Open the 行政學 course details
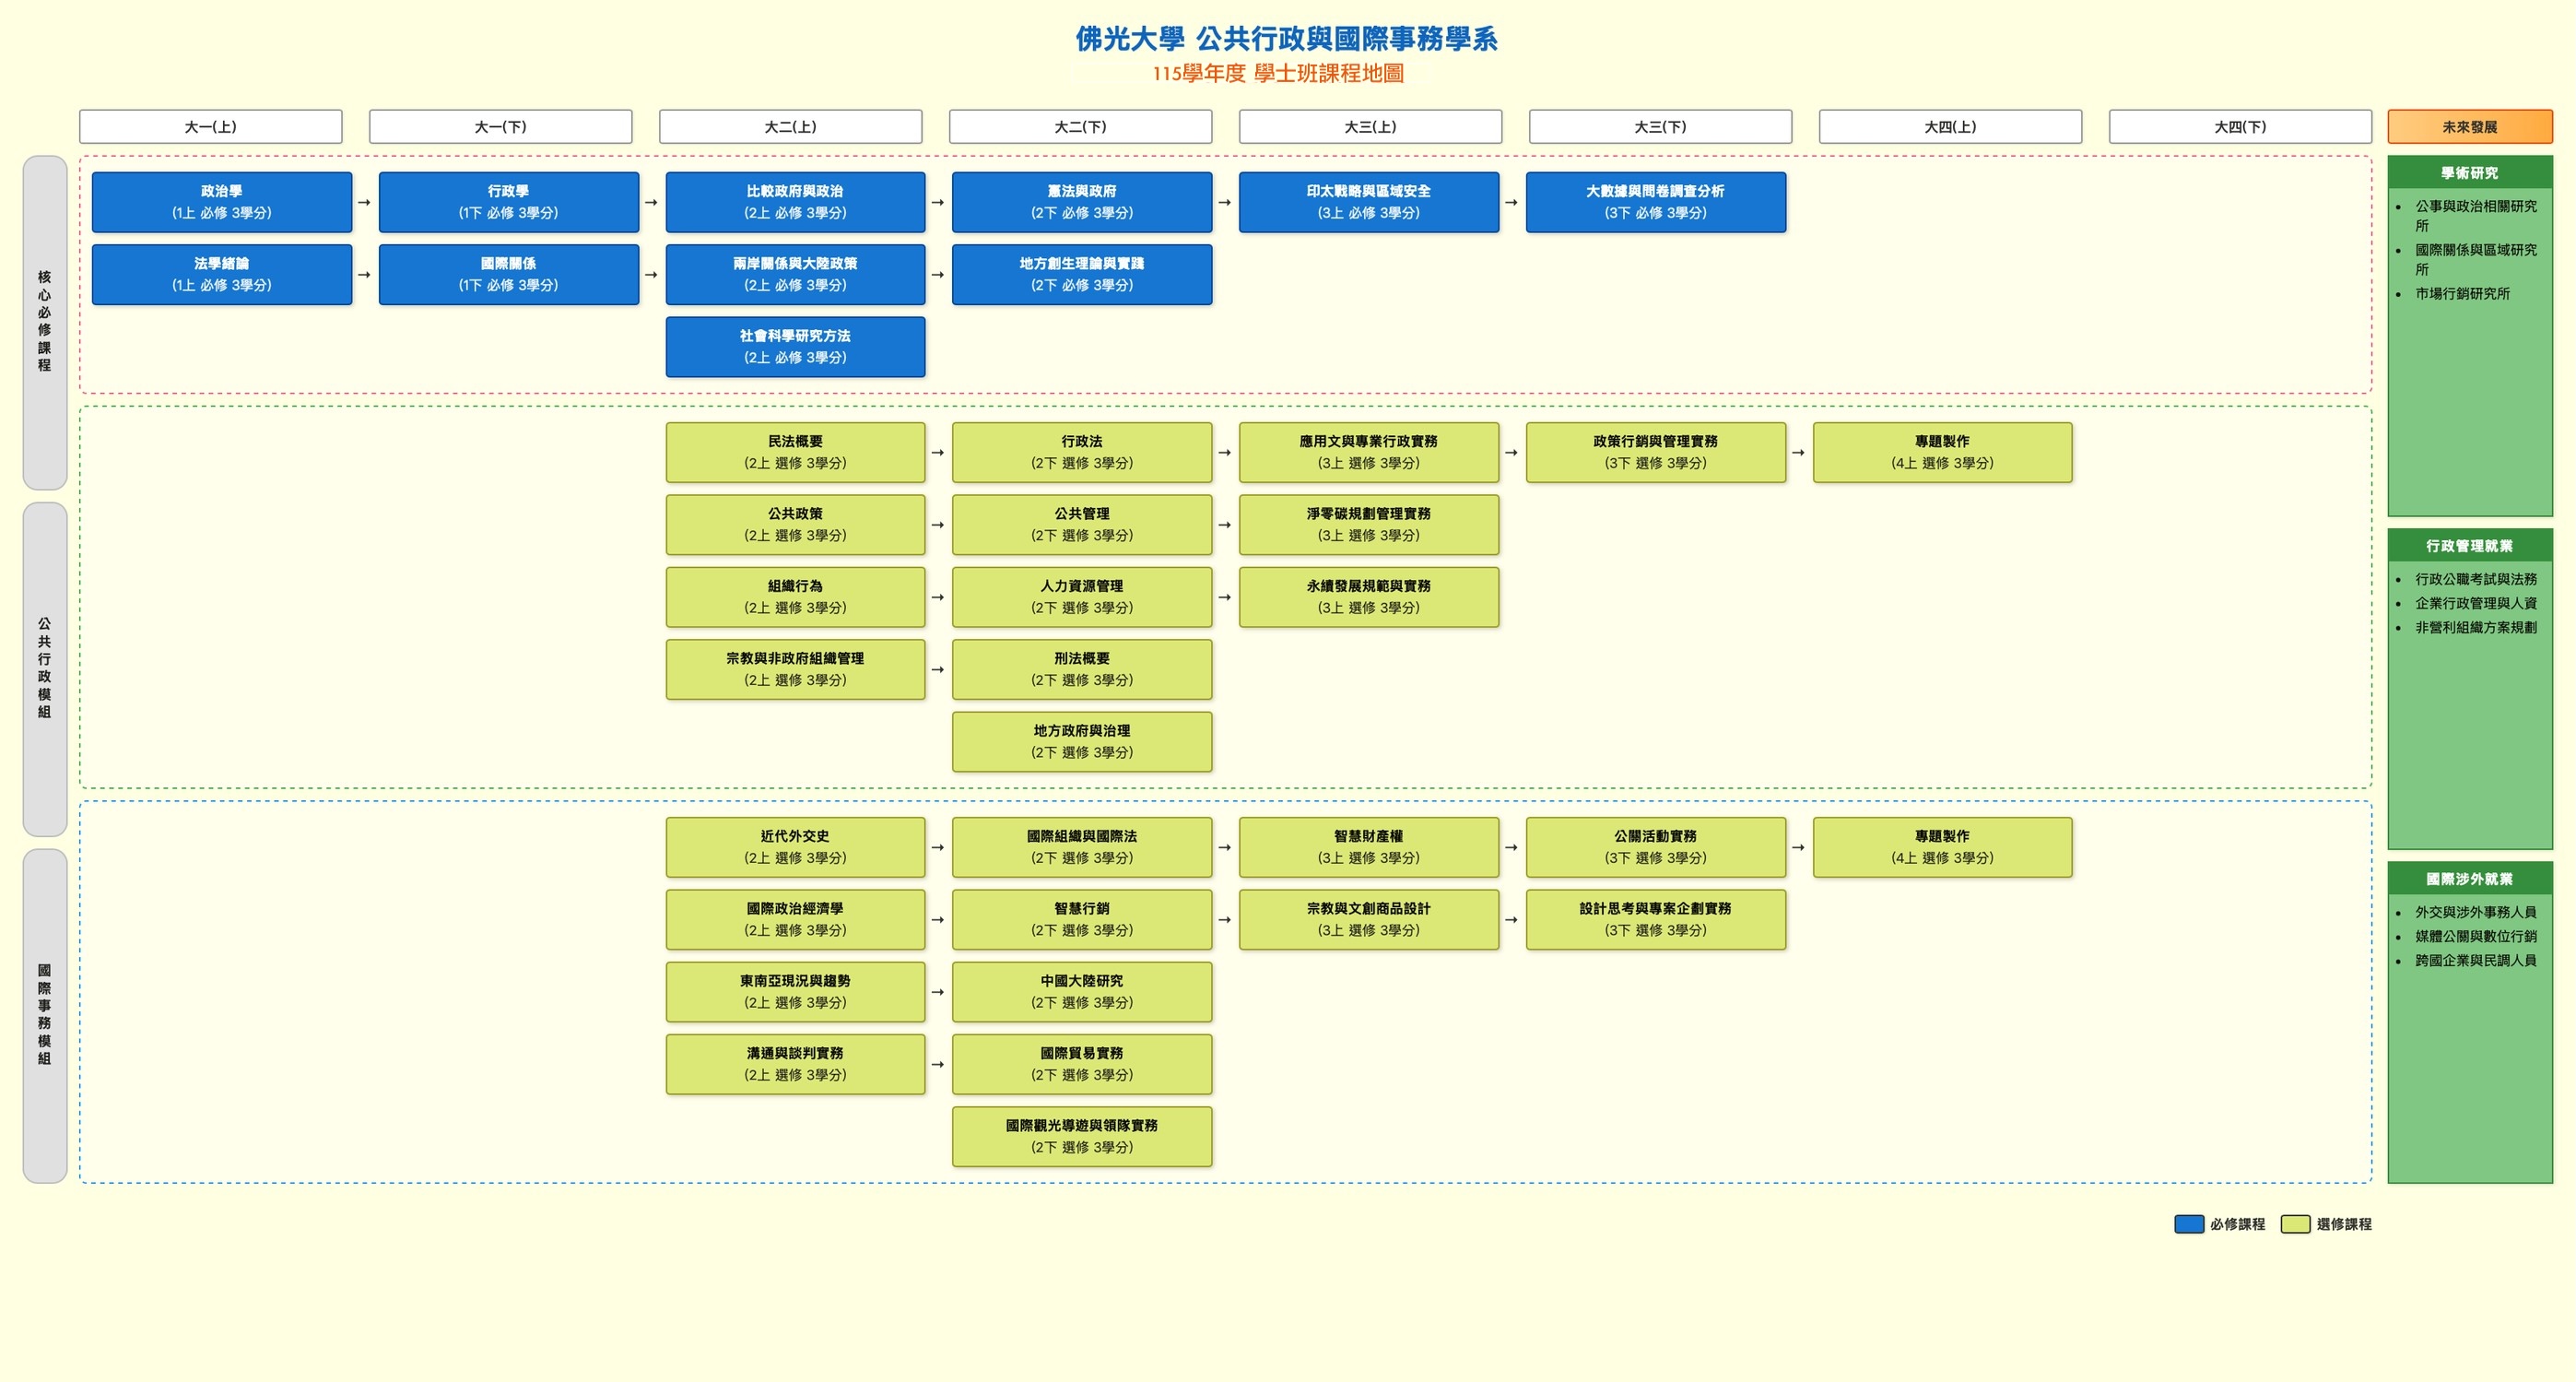The width and height of the screenshot is (2576, 1382). pos(509,202)
